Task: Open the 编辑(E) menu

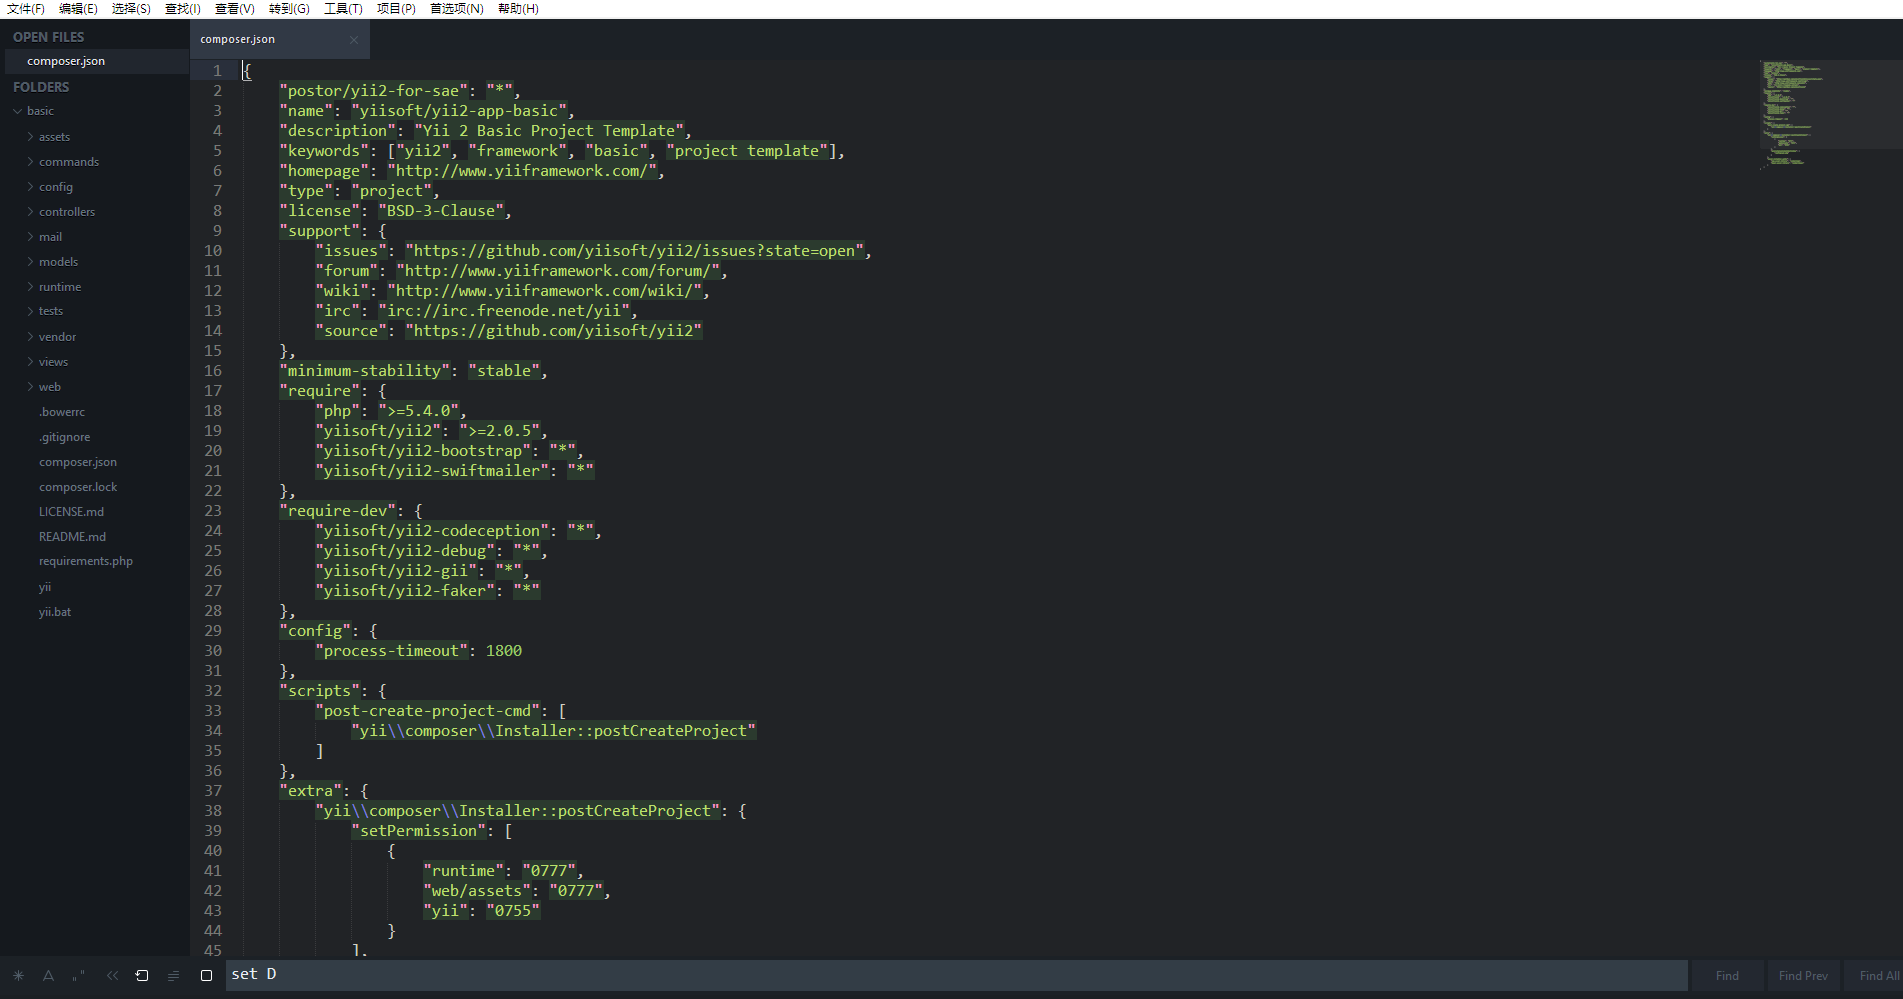Action: click(x=78, y=9)
